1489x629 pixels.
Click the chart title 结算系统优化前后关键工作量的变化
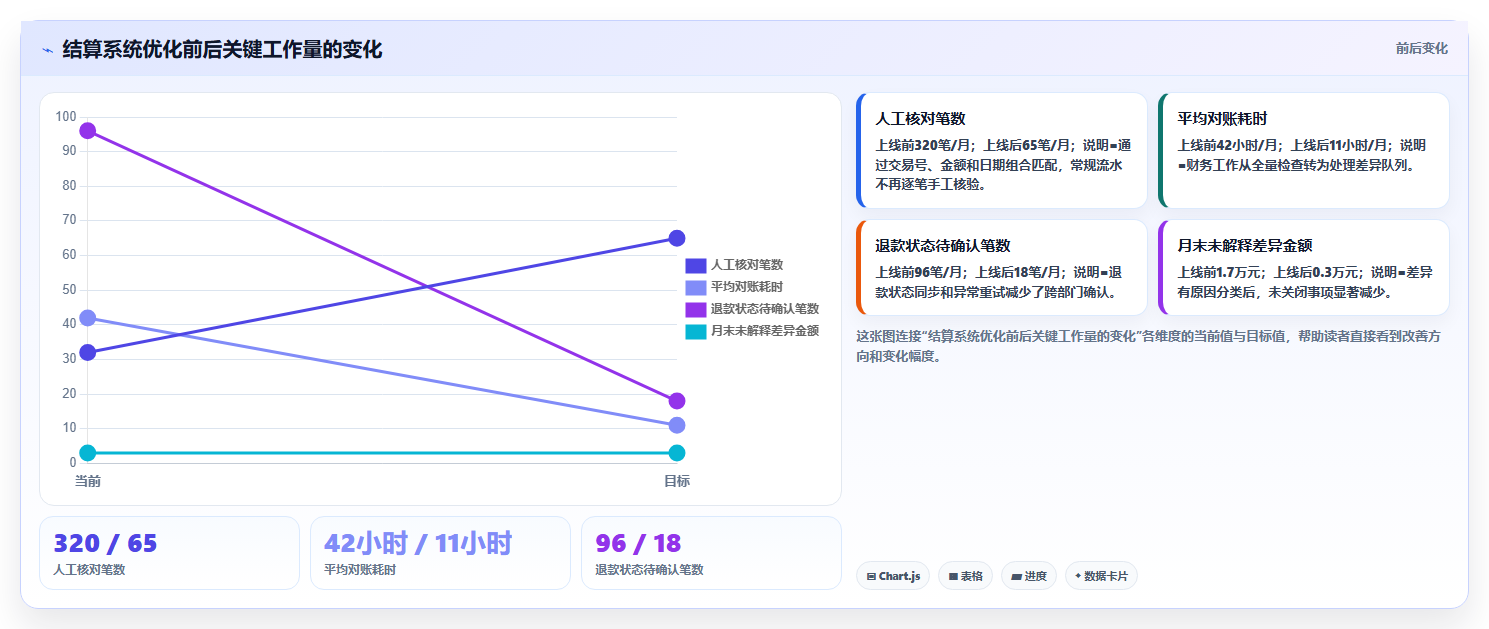(222, 49)
